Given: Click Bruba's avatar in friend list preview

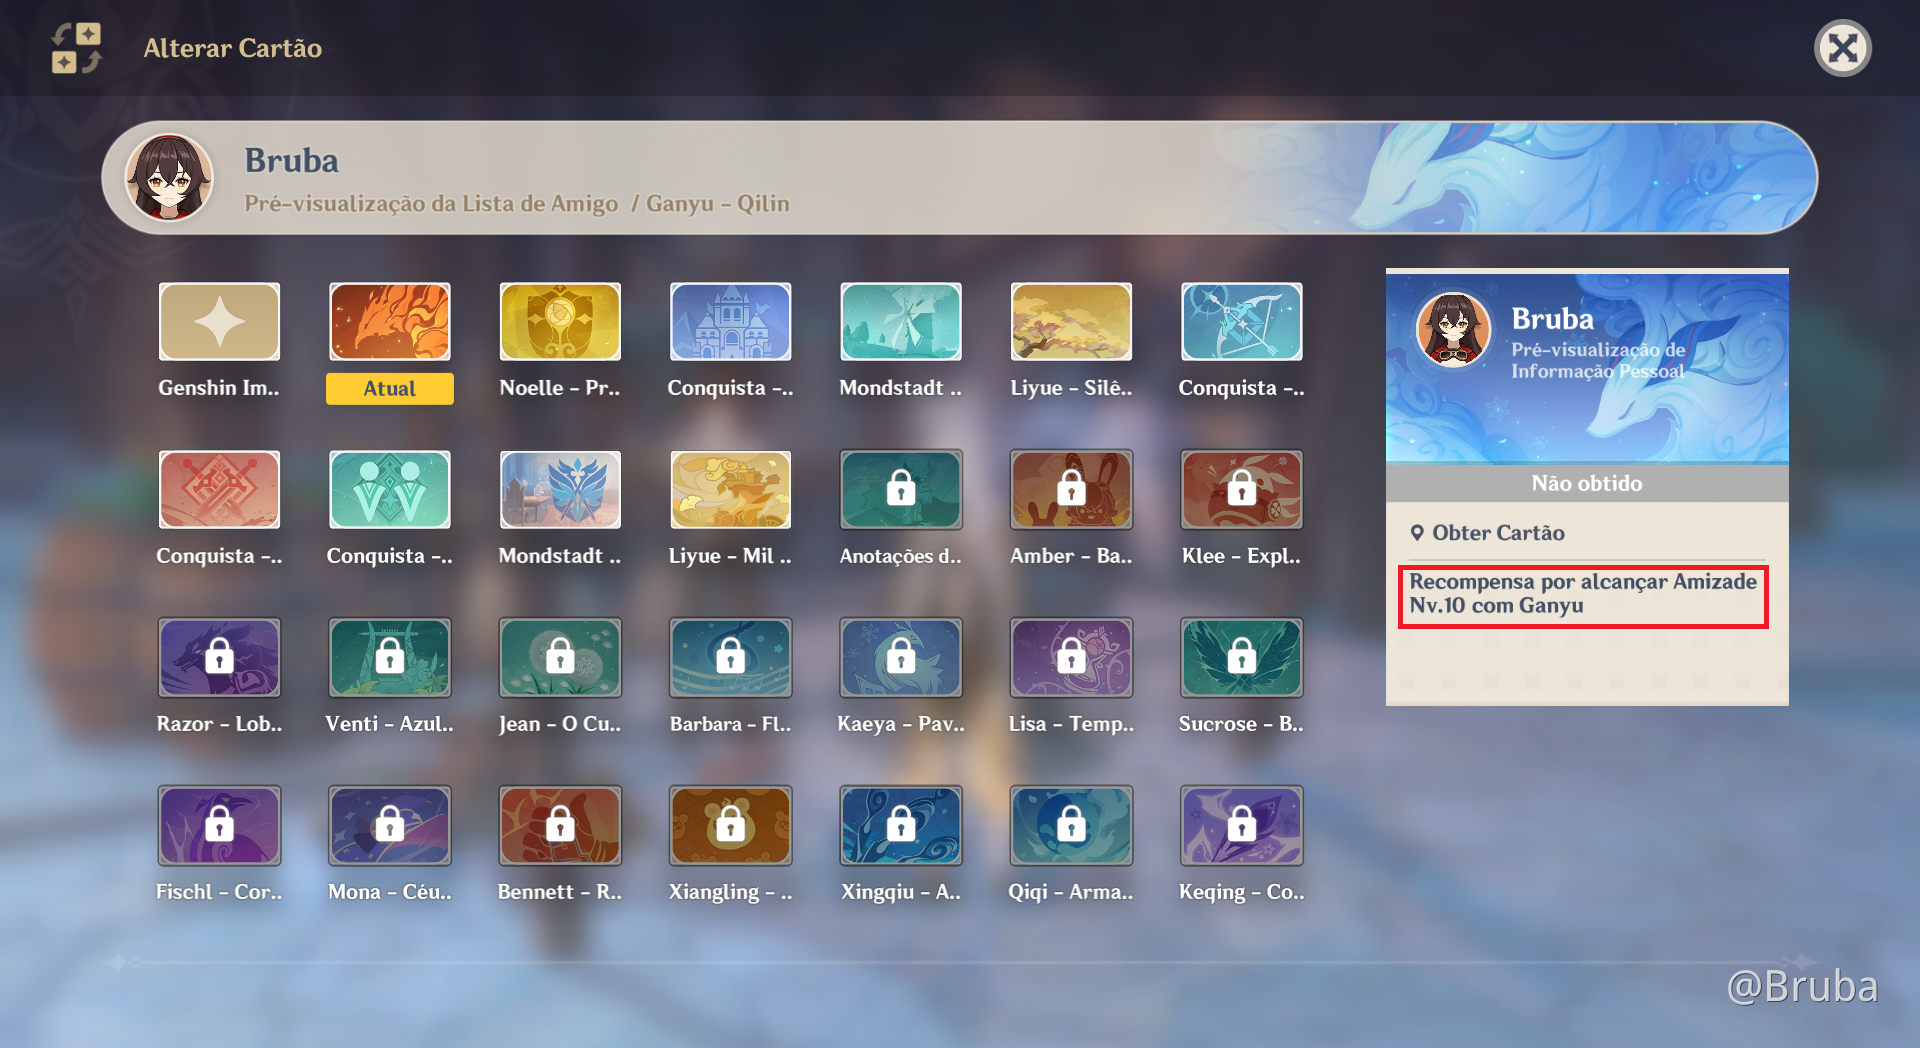Looking at the screenshot, I should 169,178.
